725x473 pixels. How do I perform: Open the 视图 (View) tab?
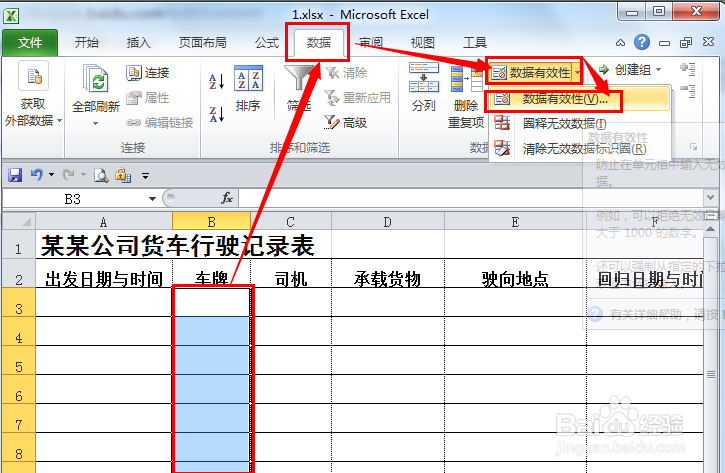[423, 43]
